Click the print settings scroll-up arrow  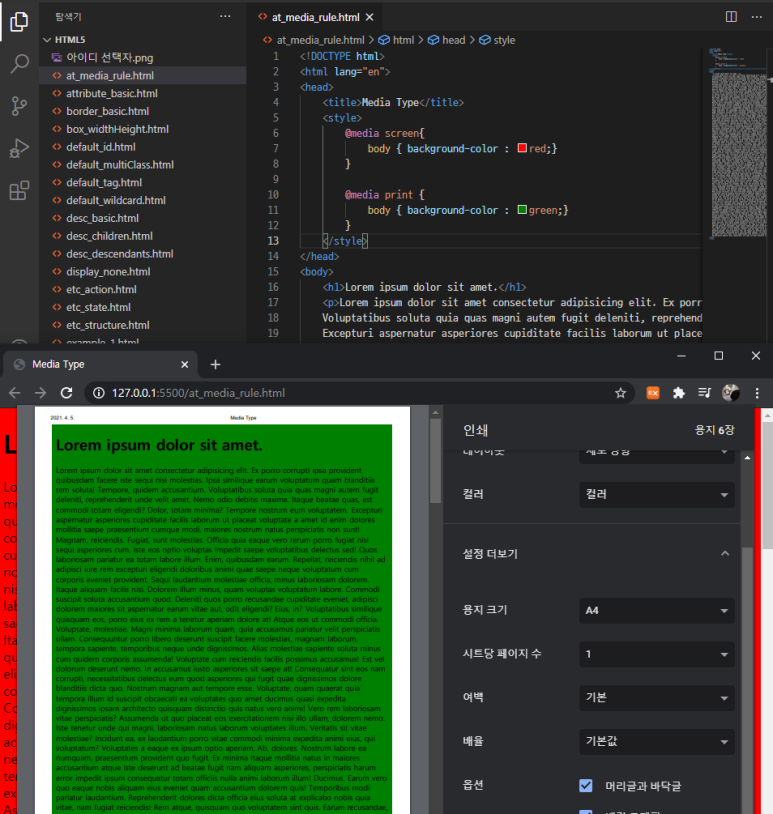[x=748, y=458]
